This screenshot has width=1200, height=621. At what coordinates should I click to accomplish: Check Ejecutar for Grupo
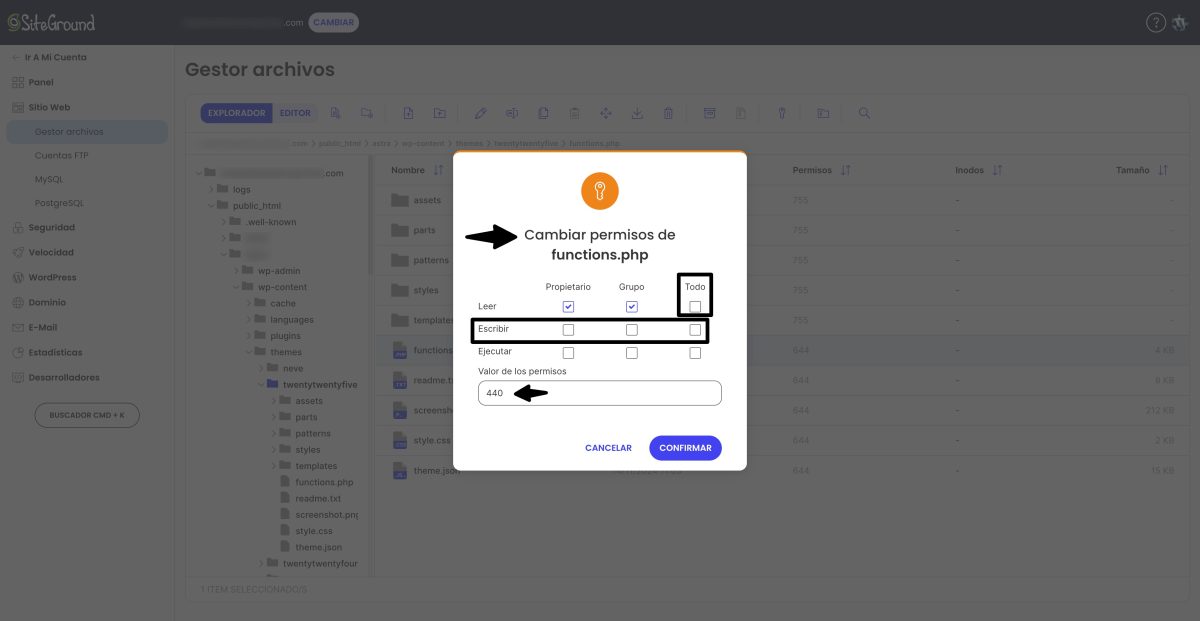pyautogui.click(x=631, y=353)
